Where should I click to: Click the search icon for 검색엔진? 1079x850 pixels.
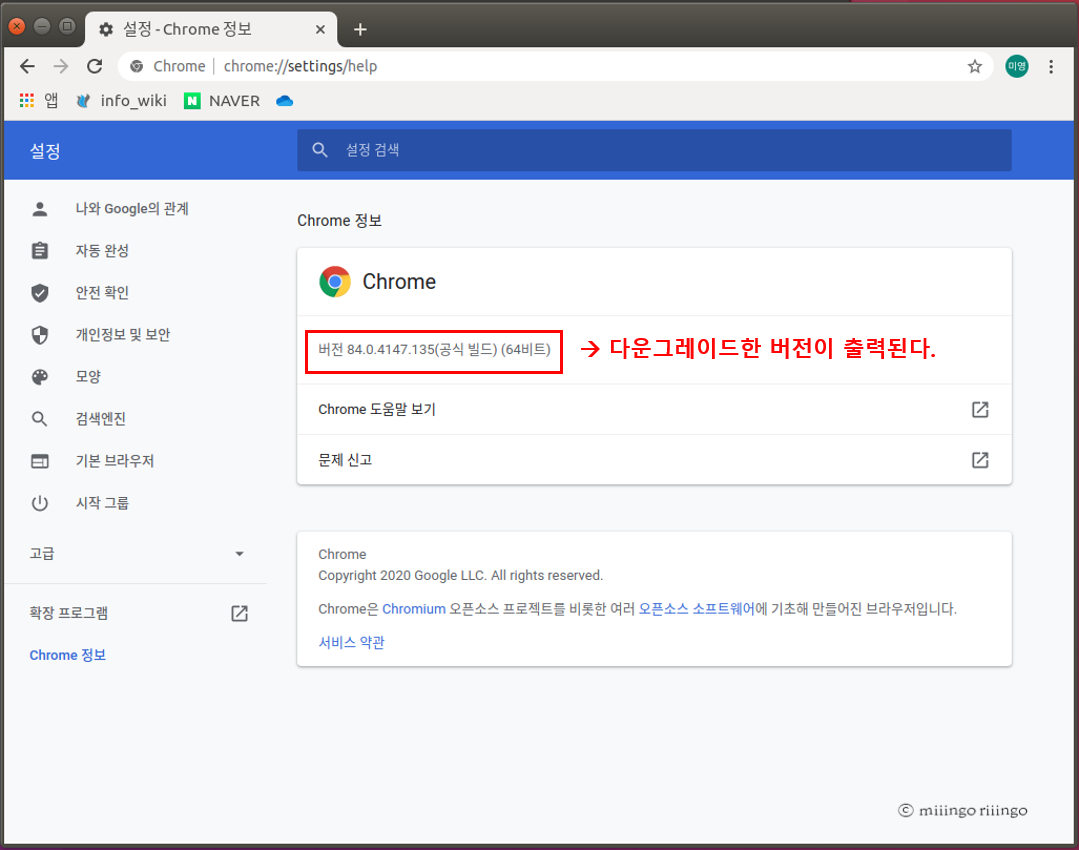pos(40,419)
